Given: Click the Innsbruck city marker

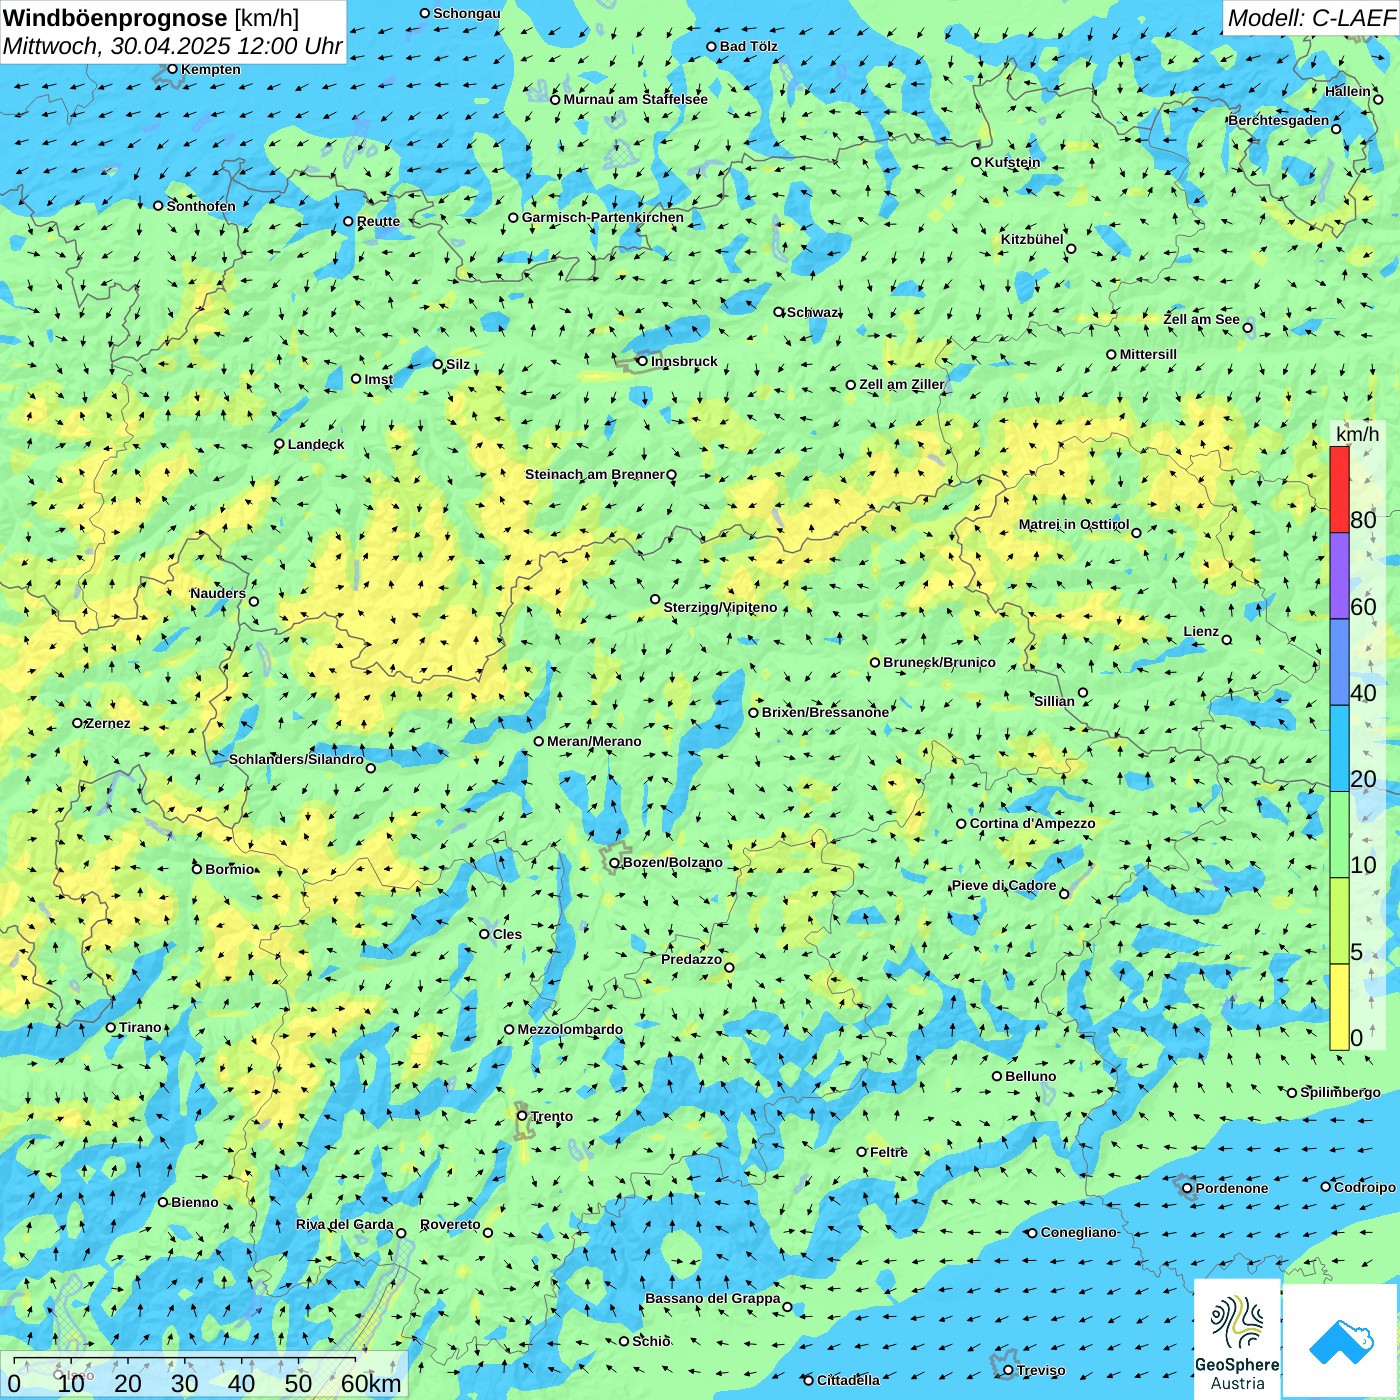Looking at the screenshot, I should click(x=642, y=361).
